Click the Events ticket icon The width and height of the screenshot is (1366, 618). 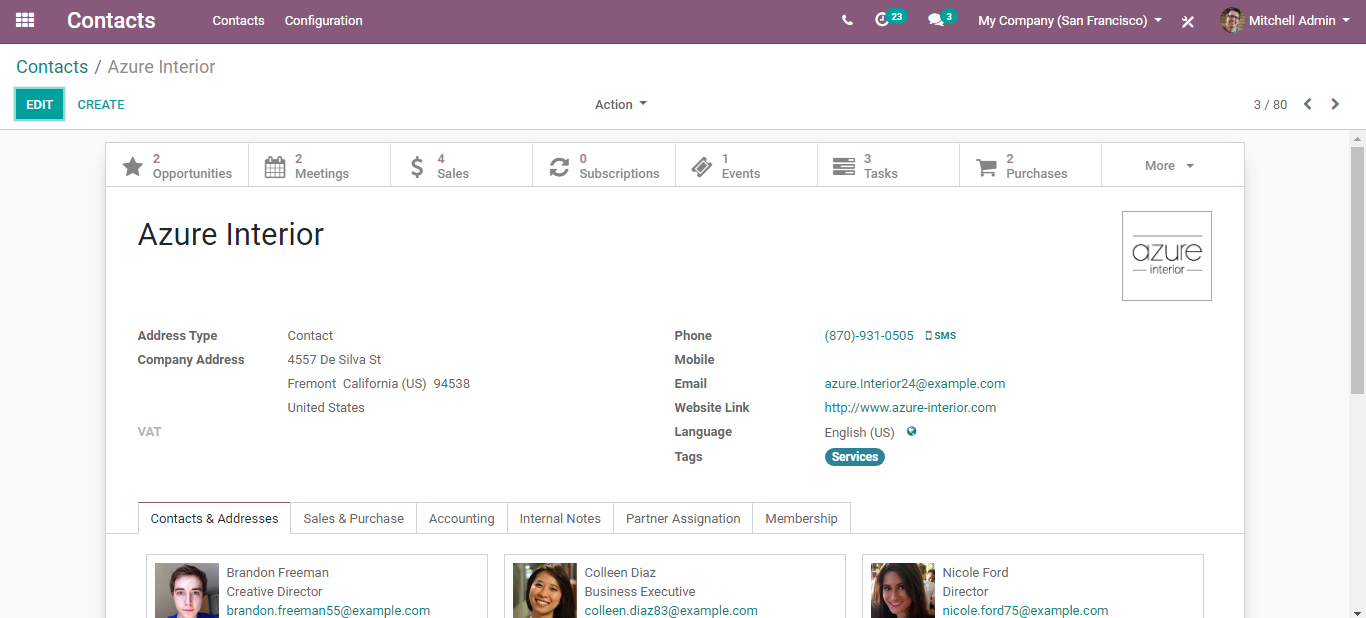coord(702,166)
